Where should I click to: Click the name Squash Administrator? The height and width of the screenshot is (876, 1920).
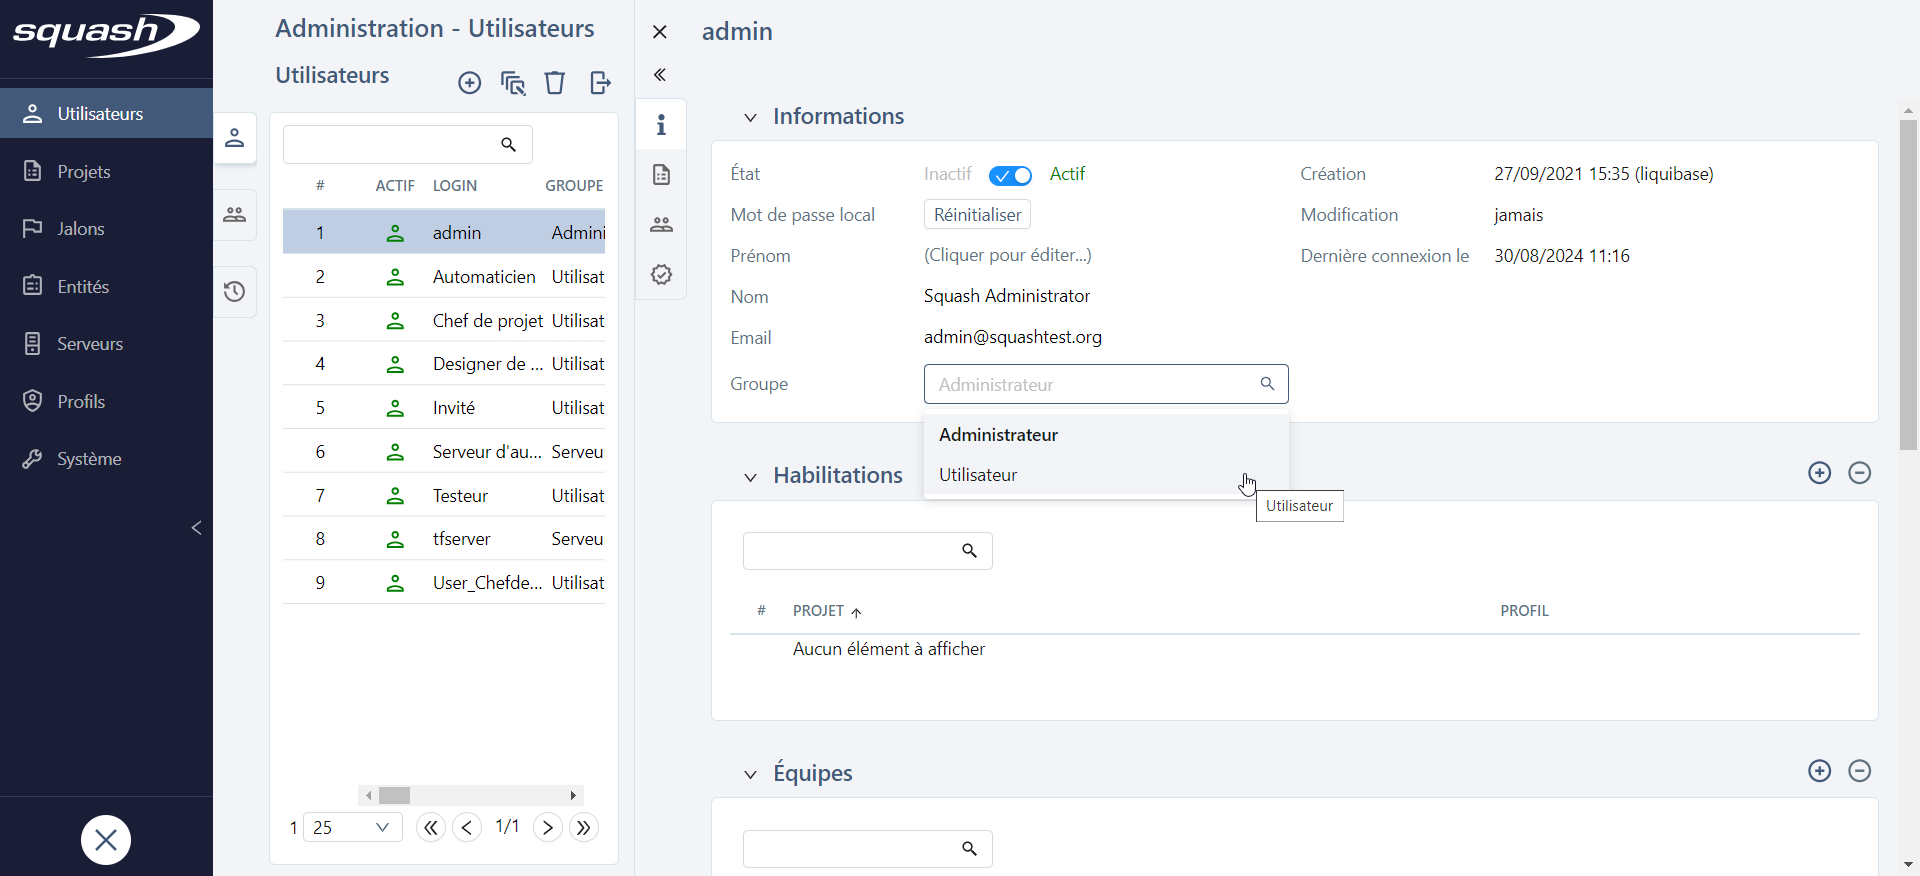pyautogui.click(x=1007, y=296)
